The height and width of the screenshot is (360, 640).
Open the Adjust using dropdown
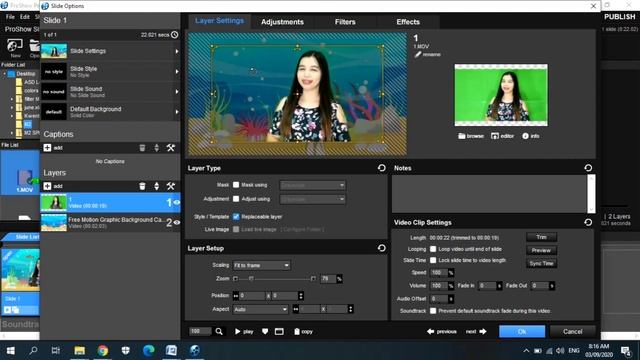coord(313,199)
